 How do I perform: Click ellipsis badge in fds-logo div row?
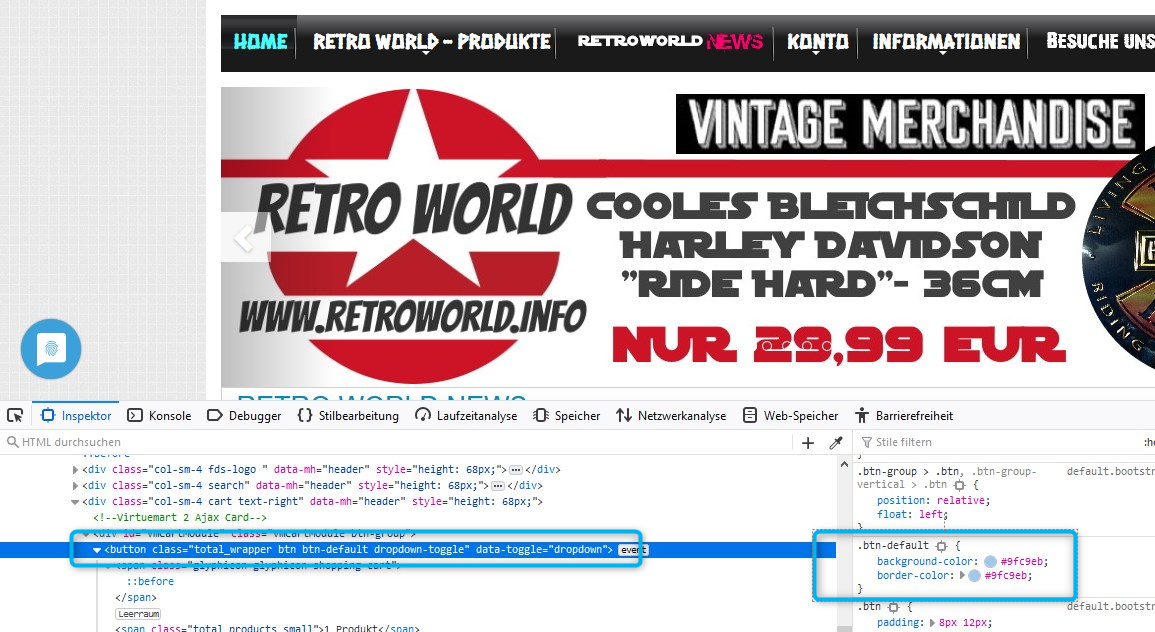pos(516,469)
